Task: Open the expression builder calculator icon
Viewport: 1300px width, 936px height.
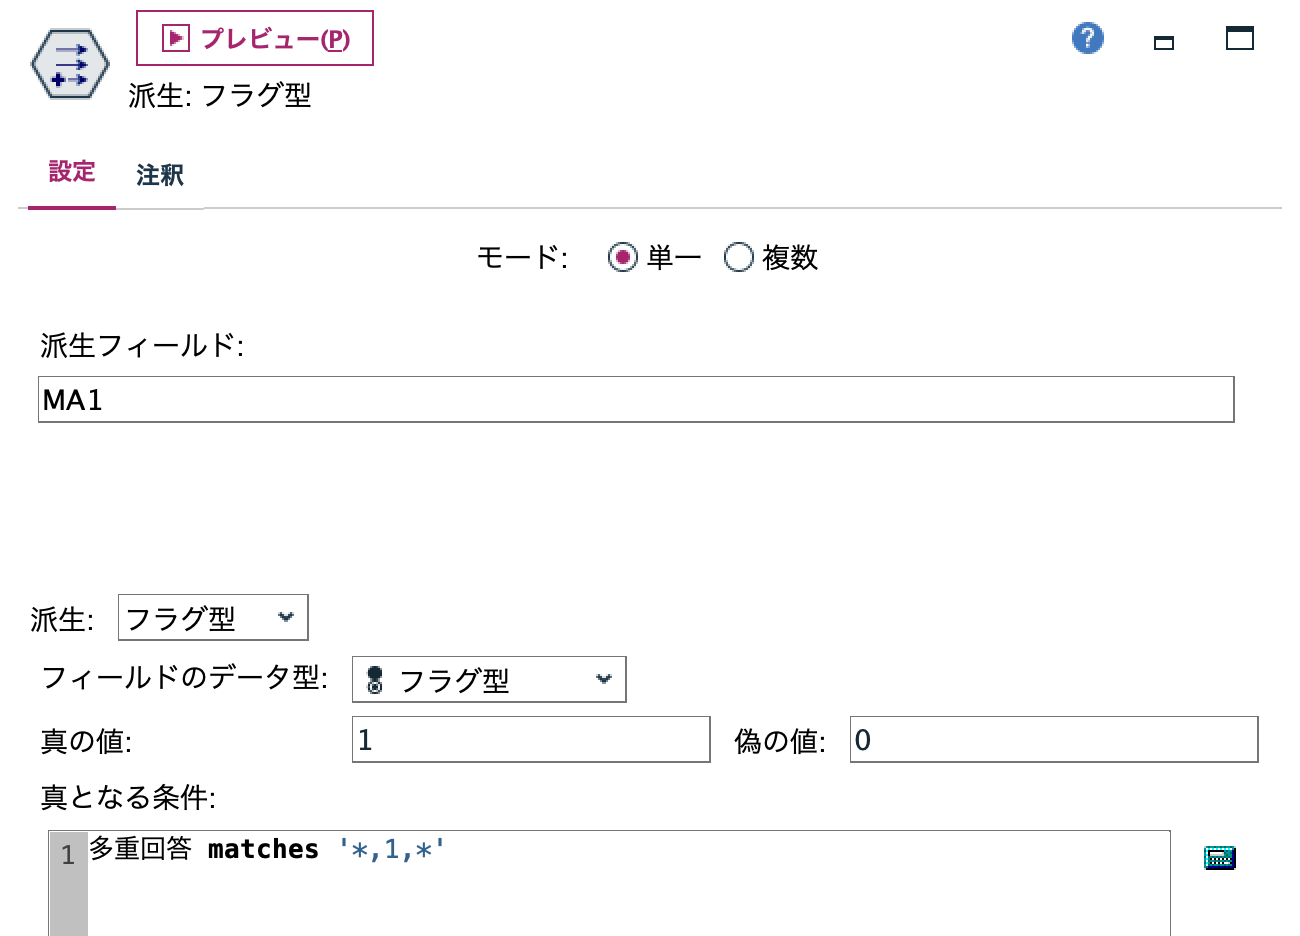Action: point(1219,857)
